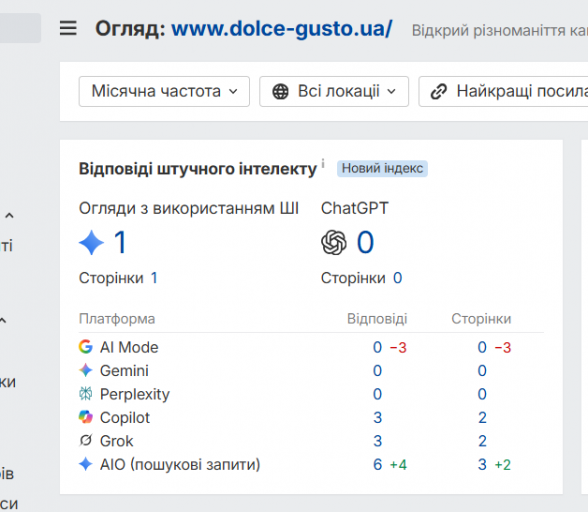
Task: Click the Відповіді column header
Action: coord(377,319)
